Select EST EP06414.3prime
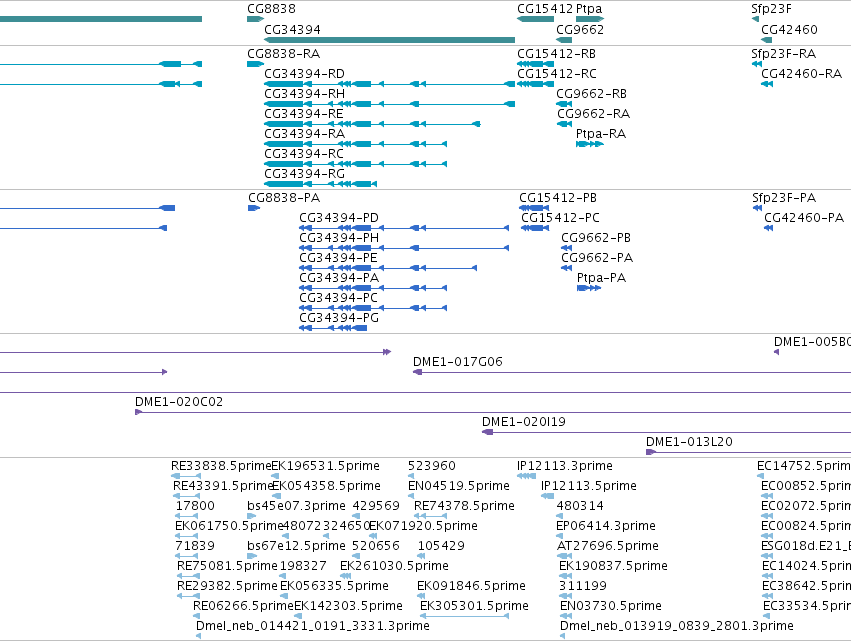This screenshot has width=851, height=641. (x=606, y=526)
